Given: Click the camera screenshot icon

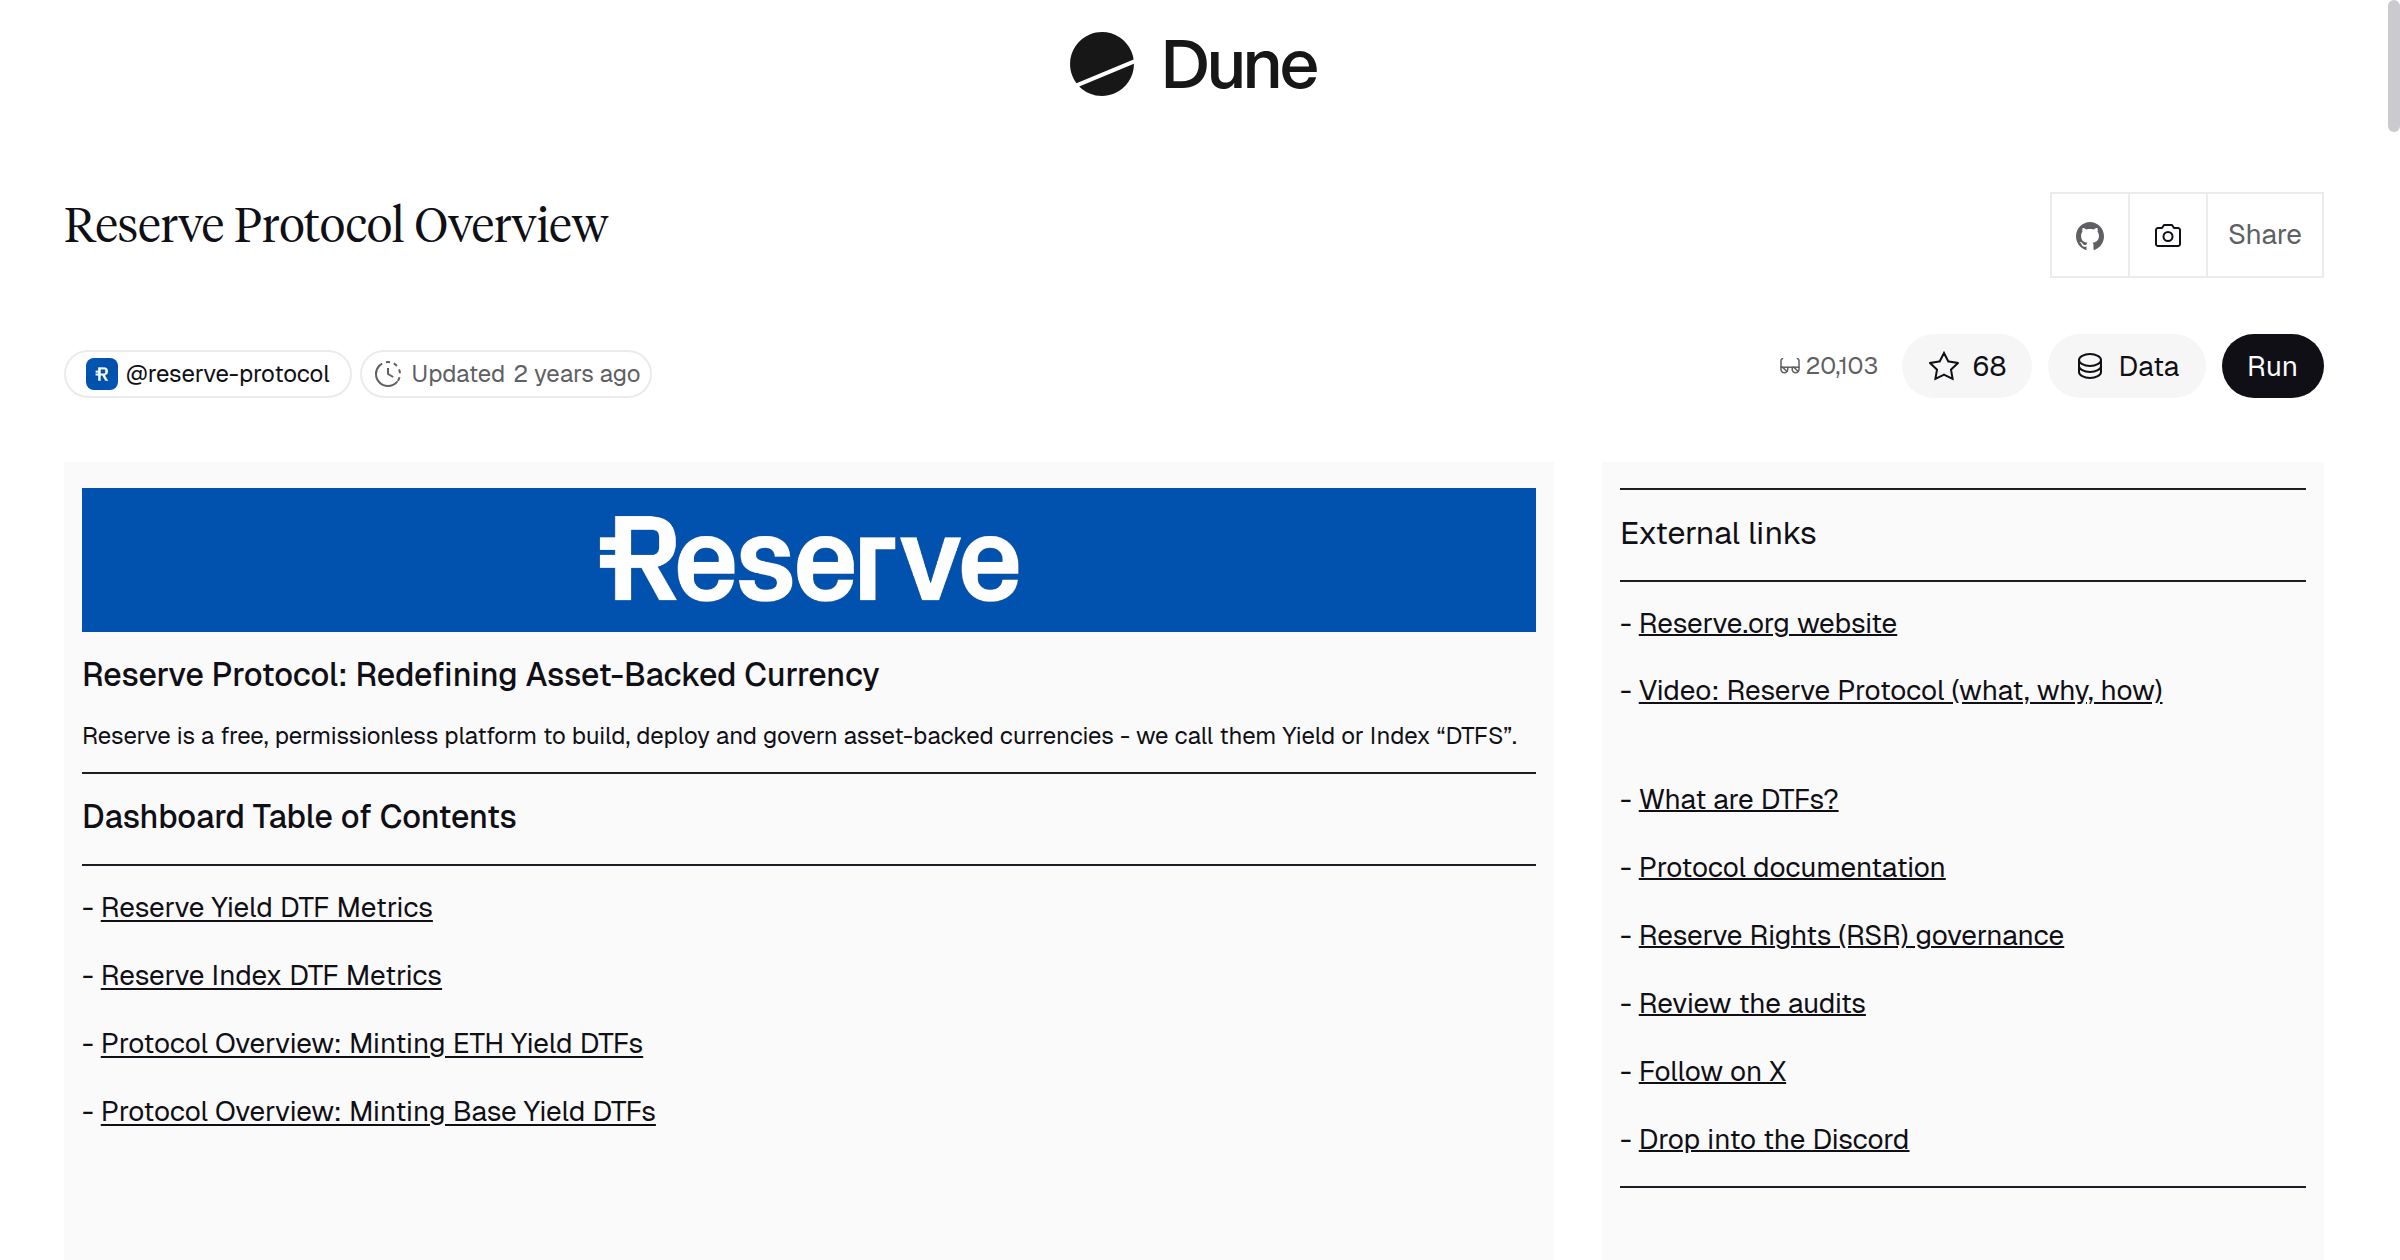Looking at the screenshot, I should 2166,234.
